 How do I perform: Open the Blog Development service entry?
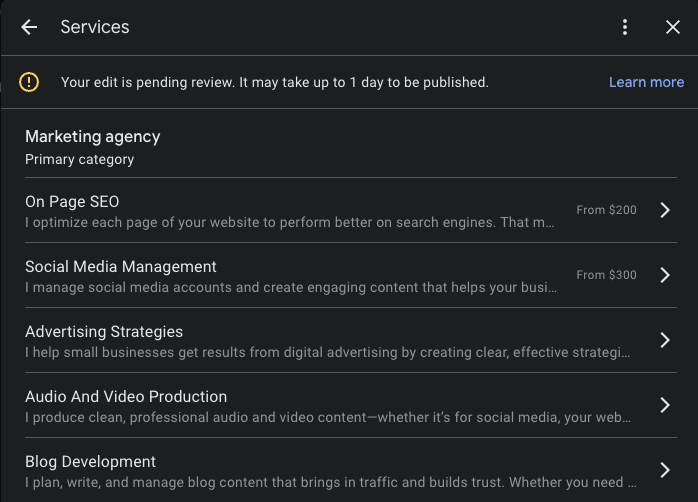[x=351, y=470]
